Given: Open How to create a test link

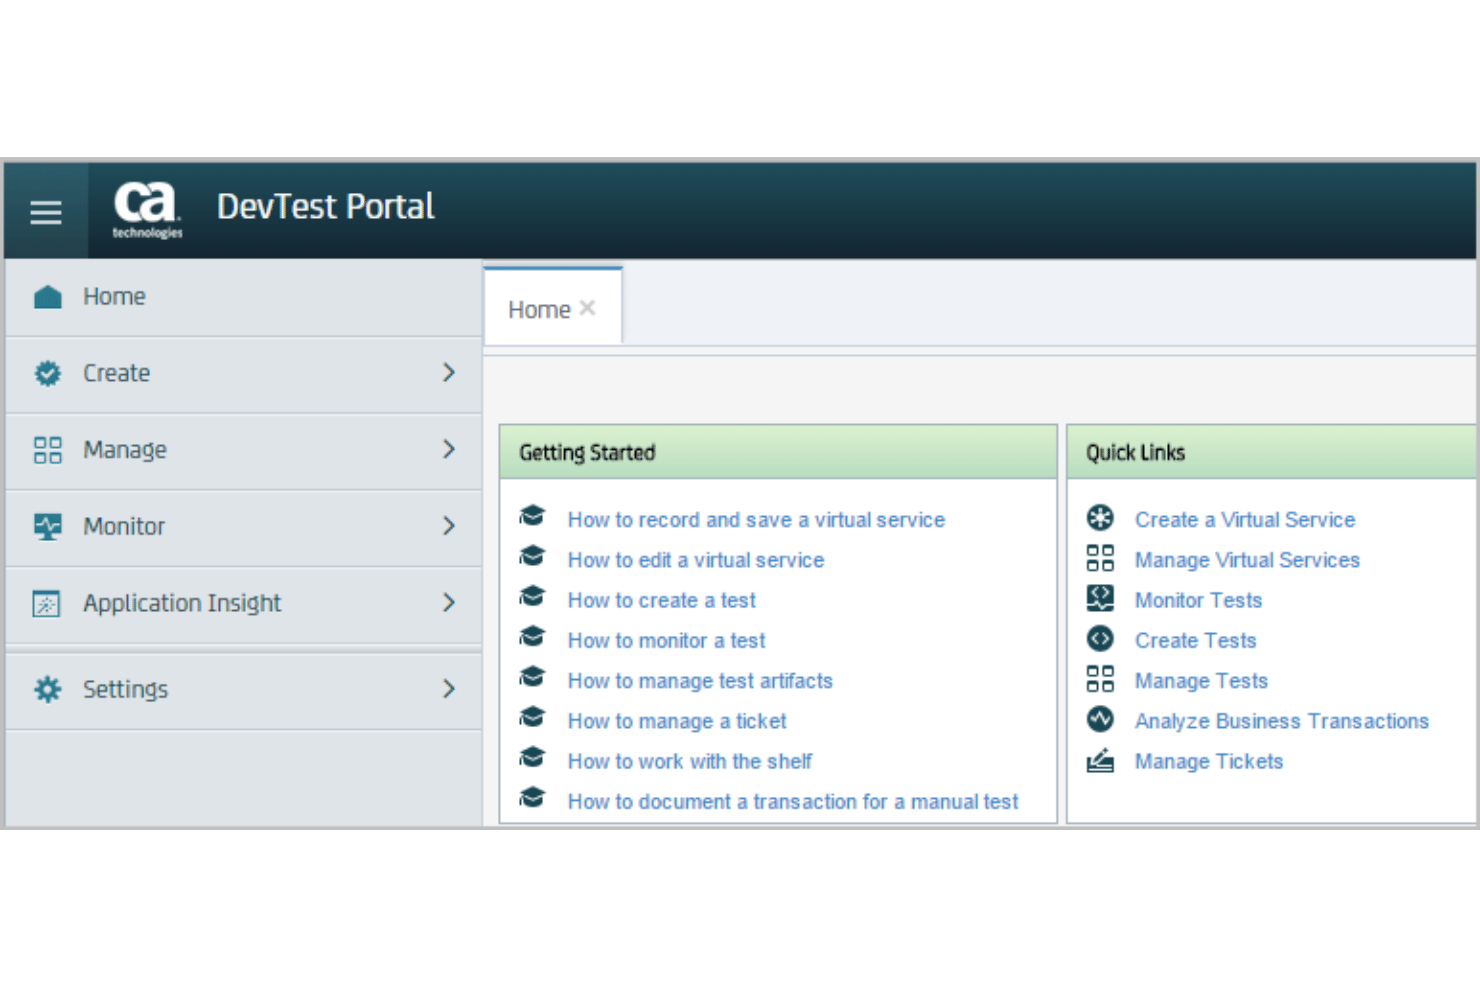Looking at the screenshot, I should (x=662, y=600).
